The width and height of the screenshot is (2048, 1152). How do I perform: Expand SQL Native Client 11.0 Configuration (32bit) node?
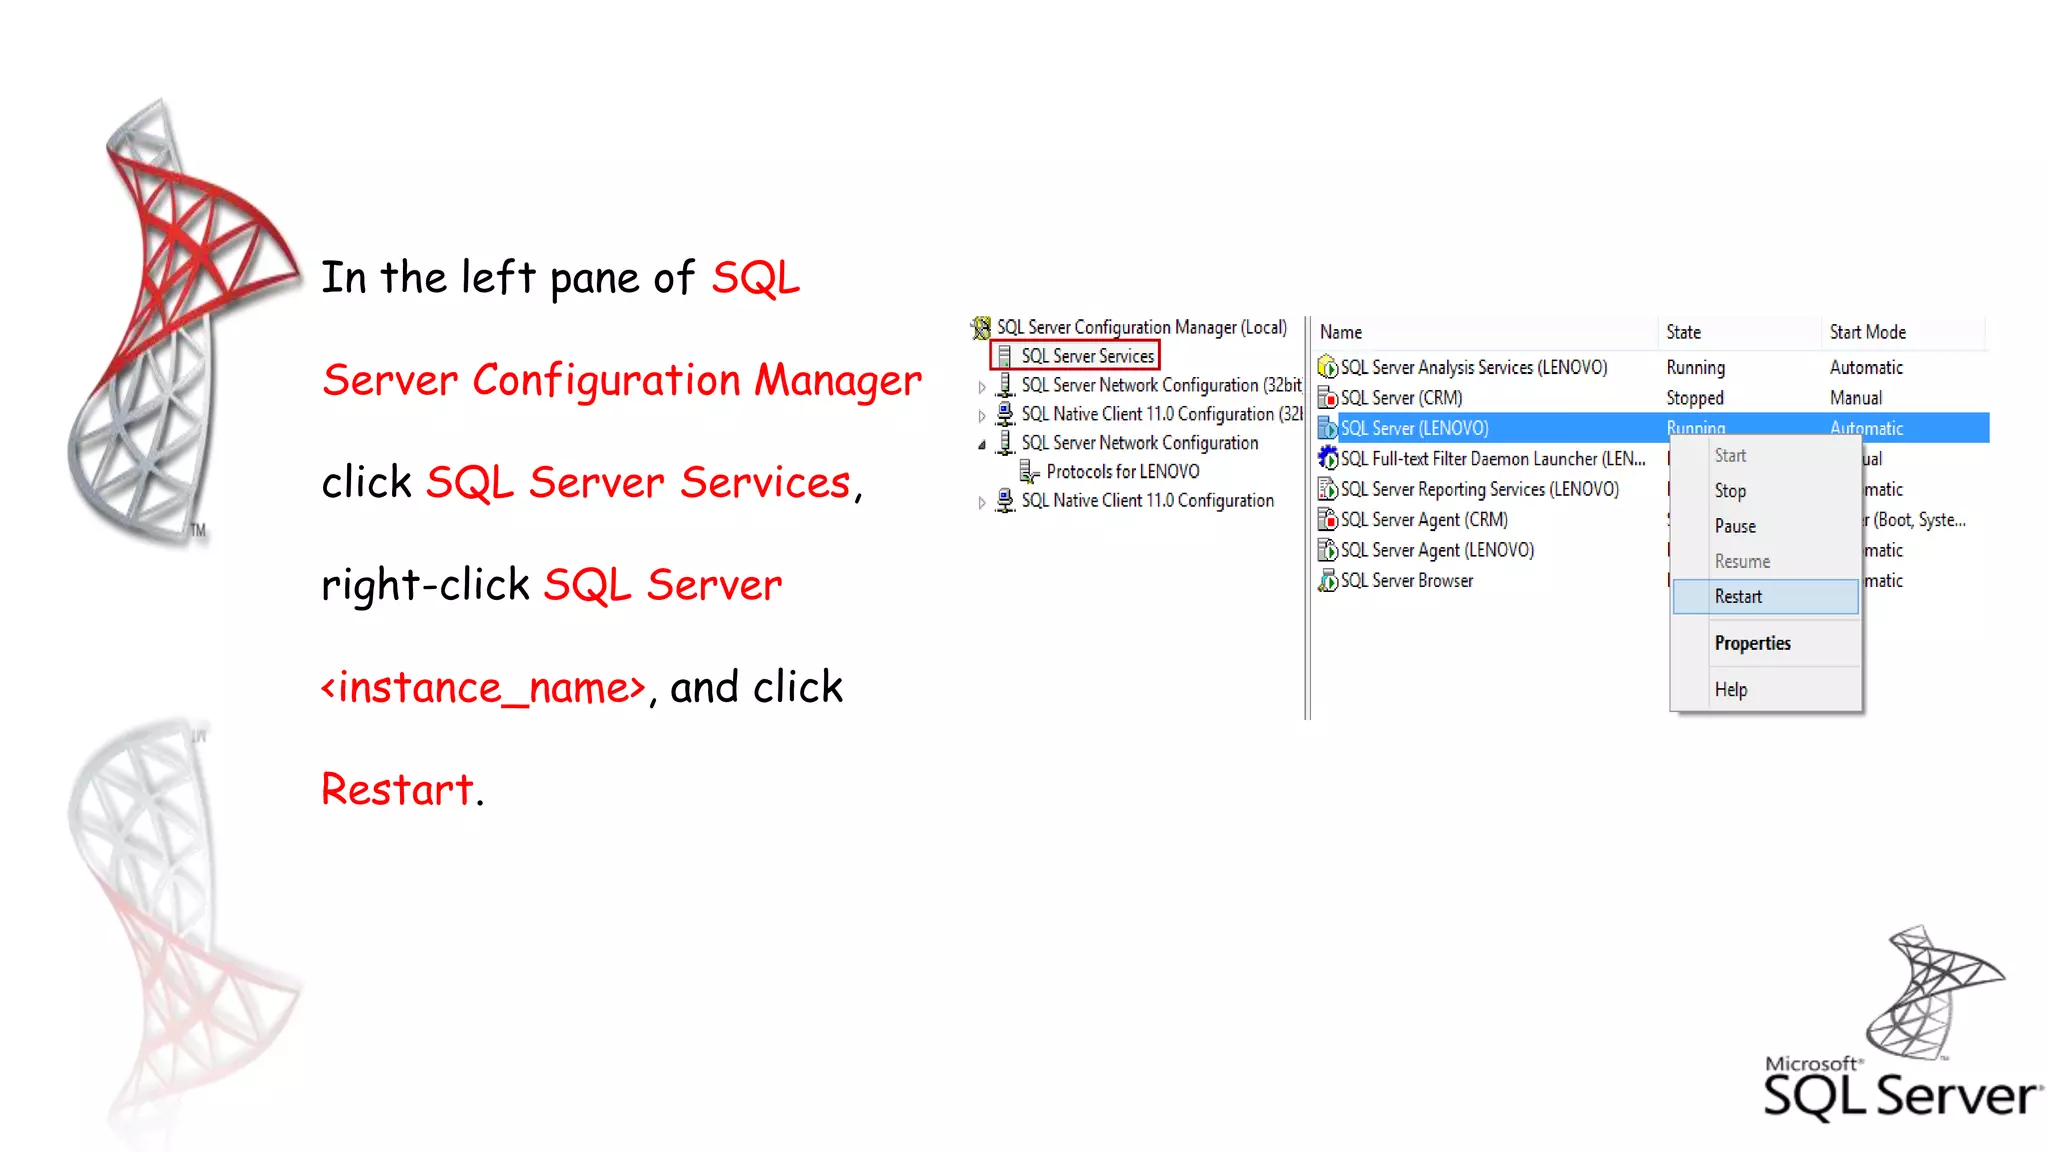982,415
